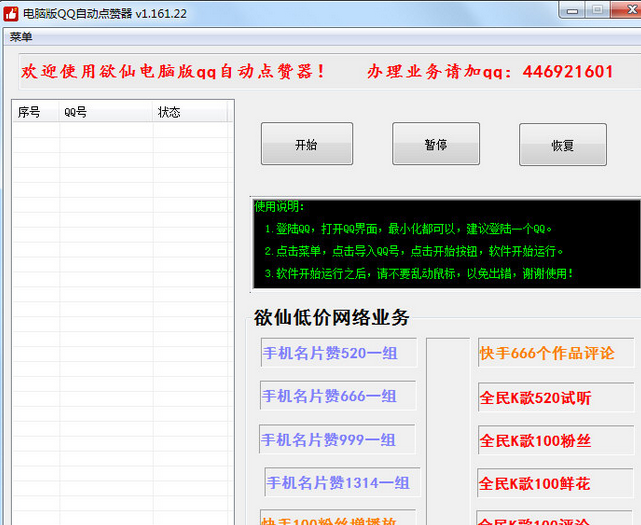
Task: Open 快手666个作品评论 service
Action: (556, 353)
